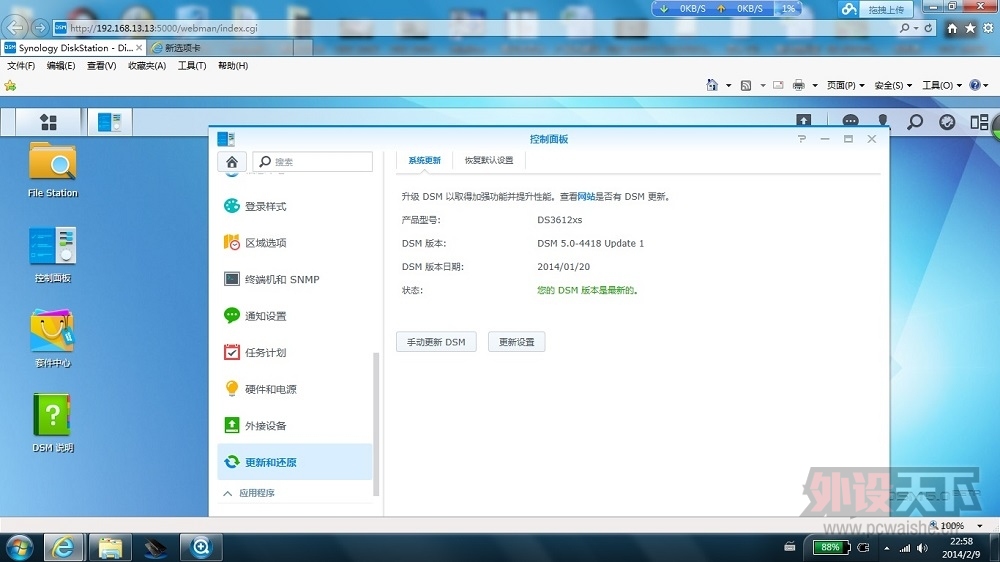The height and width of the screenshot is (562, 1000).
Task: Click Control Panel help question mark
Action: coord(802,139)
